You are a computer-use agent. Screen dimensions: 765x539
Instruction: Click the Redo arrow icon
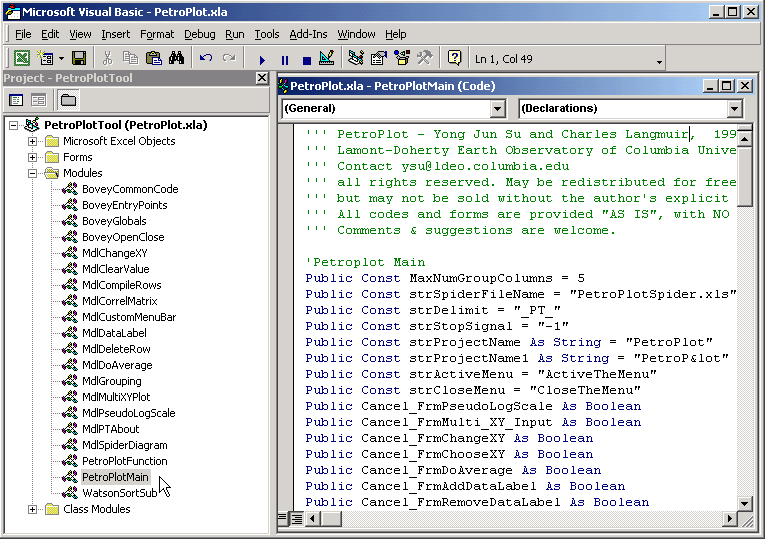(229, 59)
